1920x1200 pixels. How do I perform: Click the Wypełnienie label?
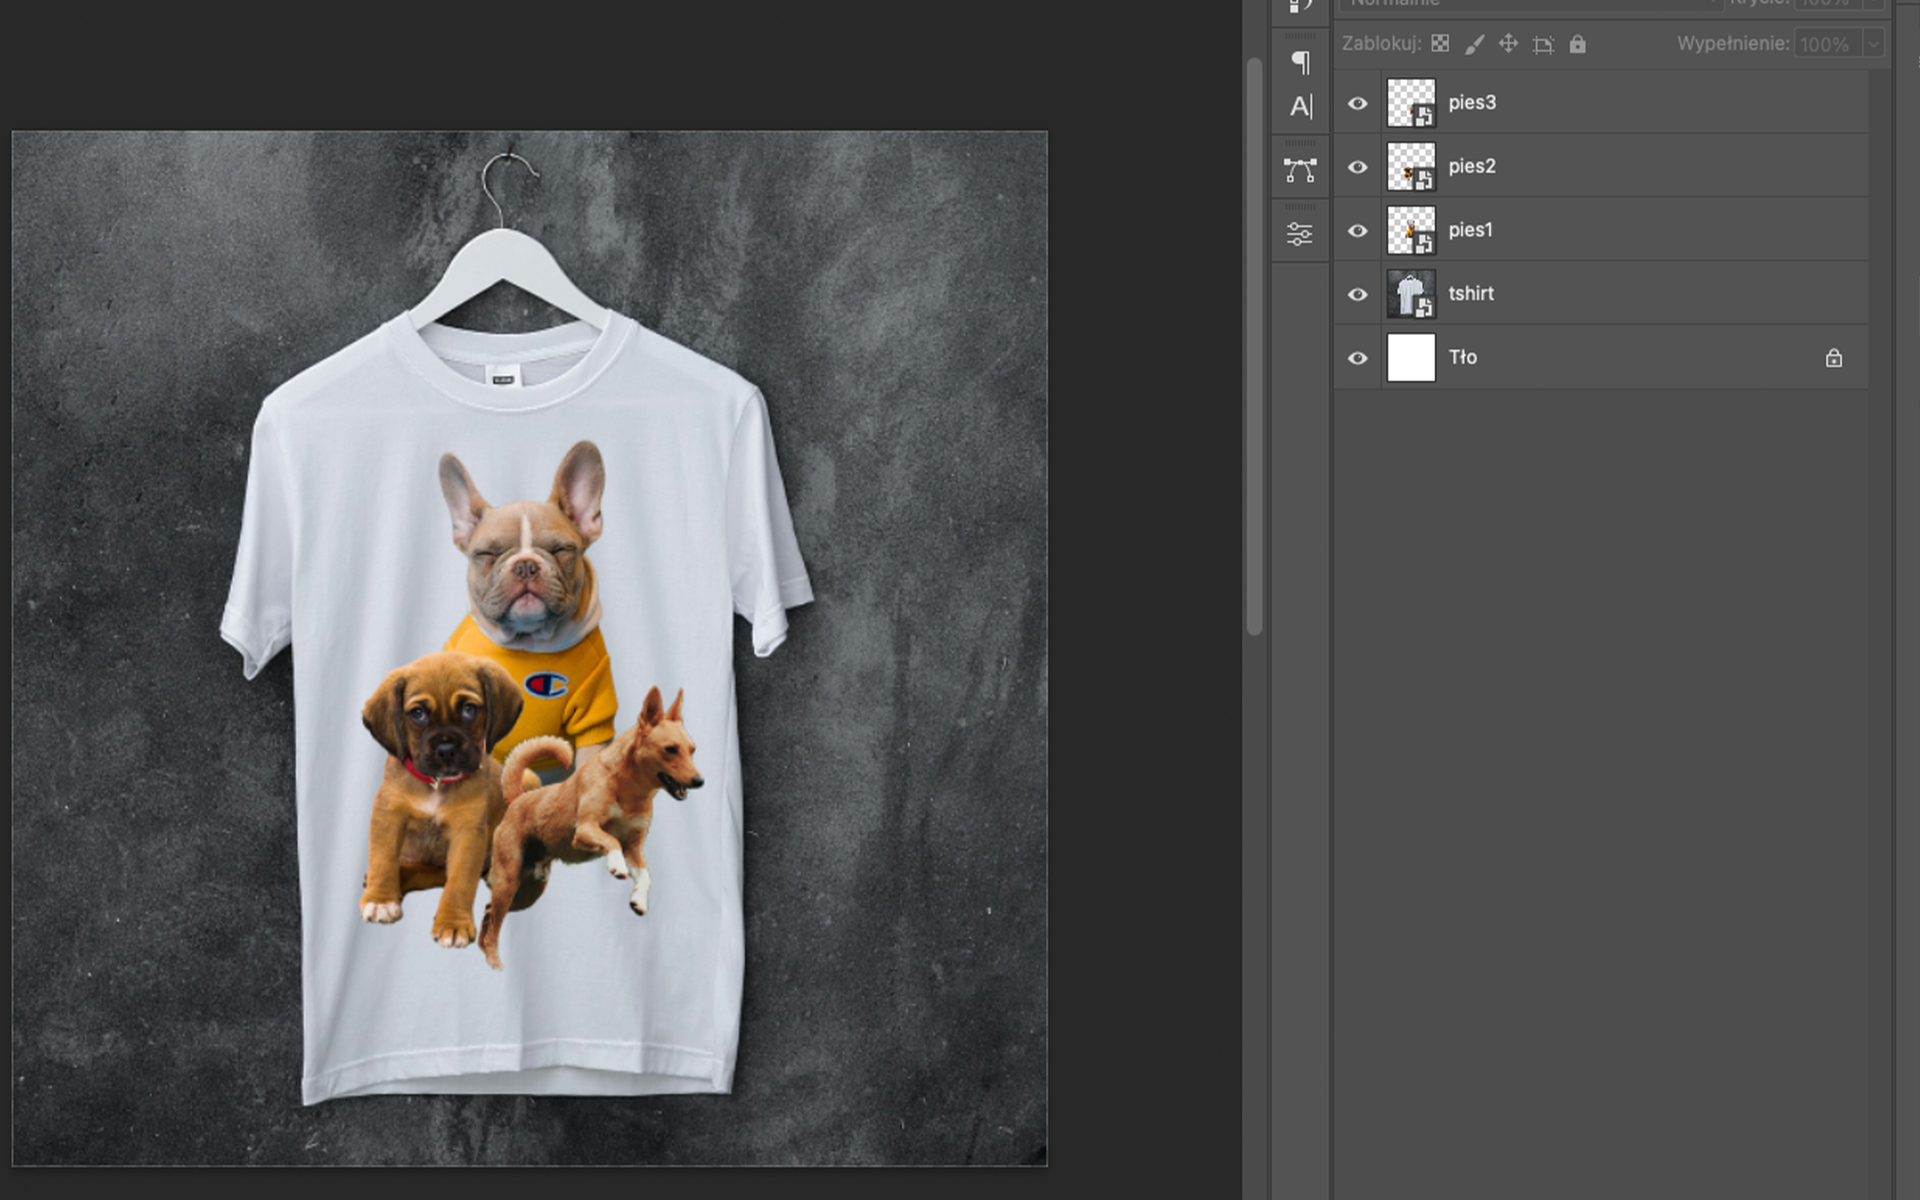pyautogui.click(x=1732, y=44)
